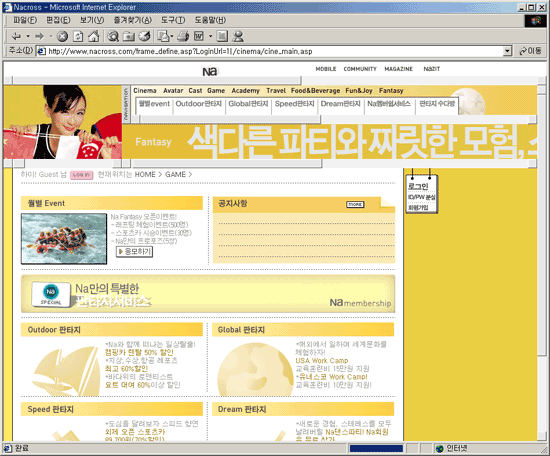
Task: Open the Speed판타지 submenu tab
Action: click(x=294, y=104)
